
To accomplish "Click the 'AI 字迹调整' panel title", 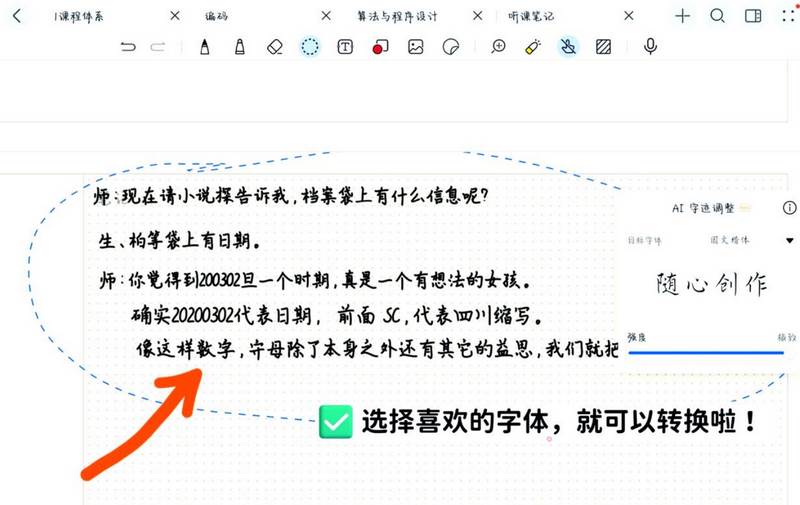I will pos(703,208).
